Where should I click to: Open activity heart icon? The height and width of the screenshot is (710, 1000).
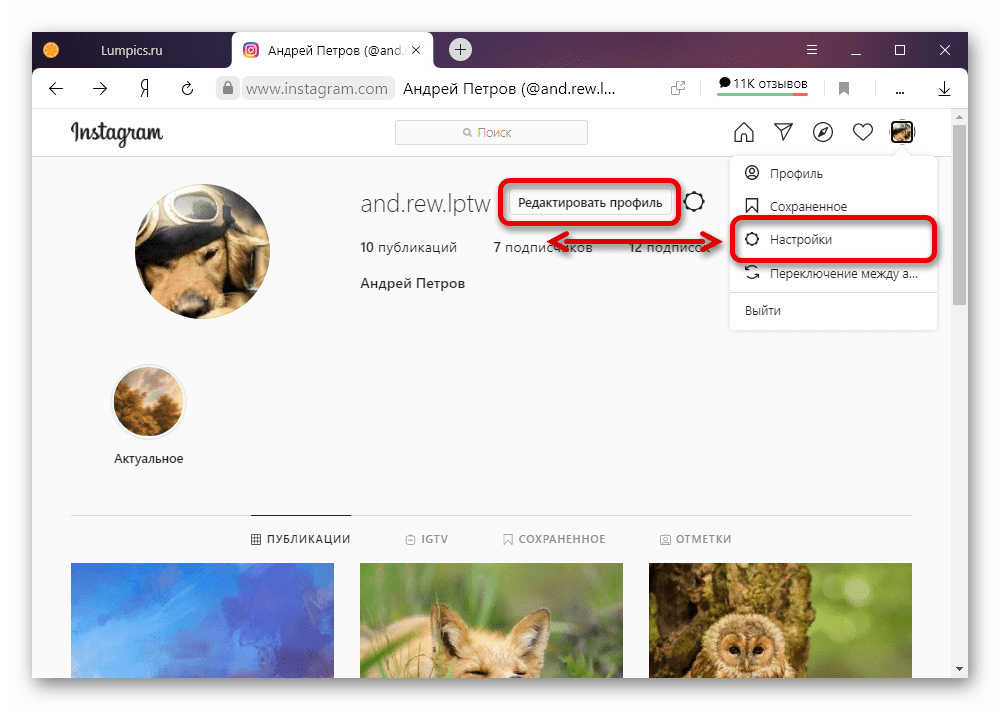(x=862, y=132)
